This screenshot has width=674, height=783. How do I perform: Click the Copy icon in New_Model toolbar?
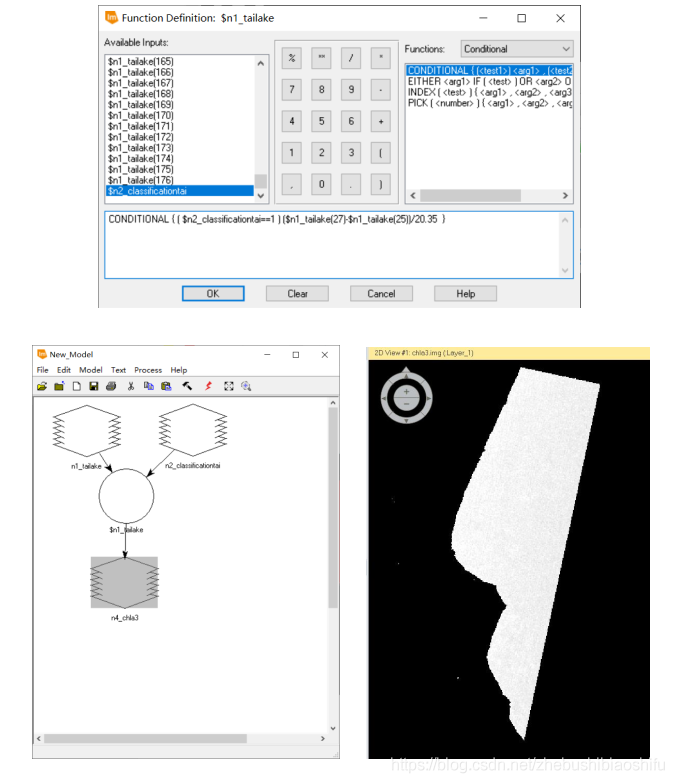(x=148, y=386)
